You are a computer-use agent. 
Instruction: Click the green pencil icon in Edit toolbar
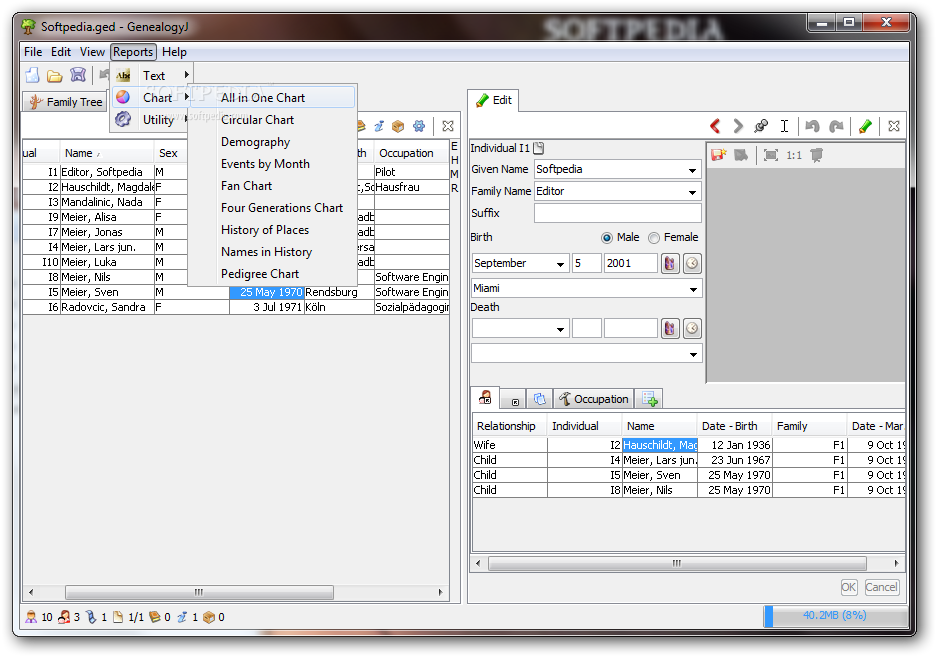(x=865, y=126)
